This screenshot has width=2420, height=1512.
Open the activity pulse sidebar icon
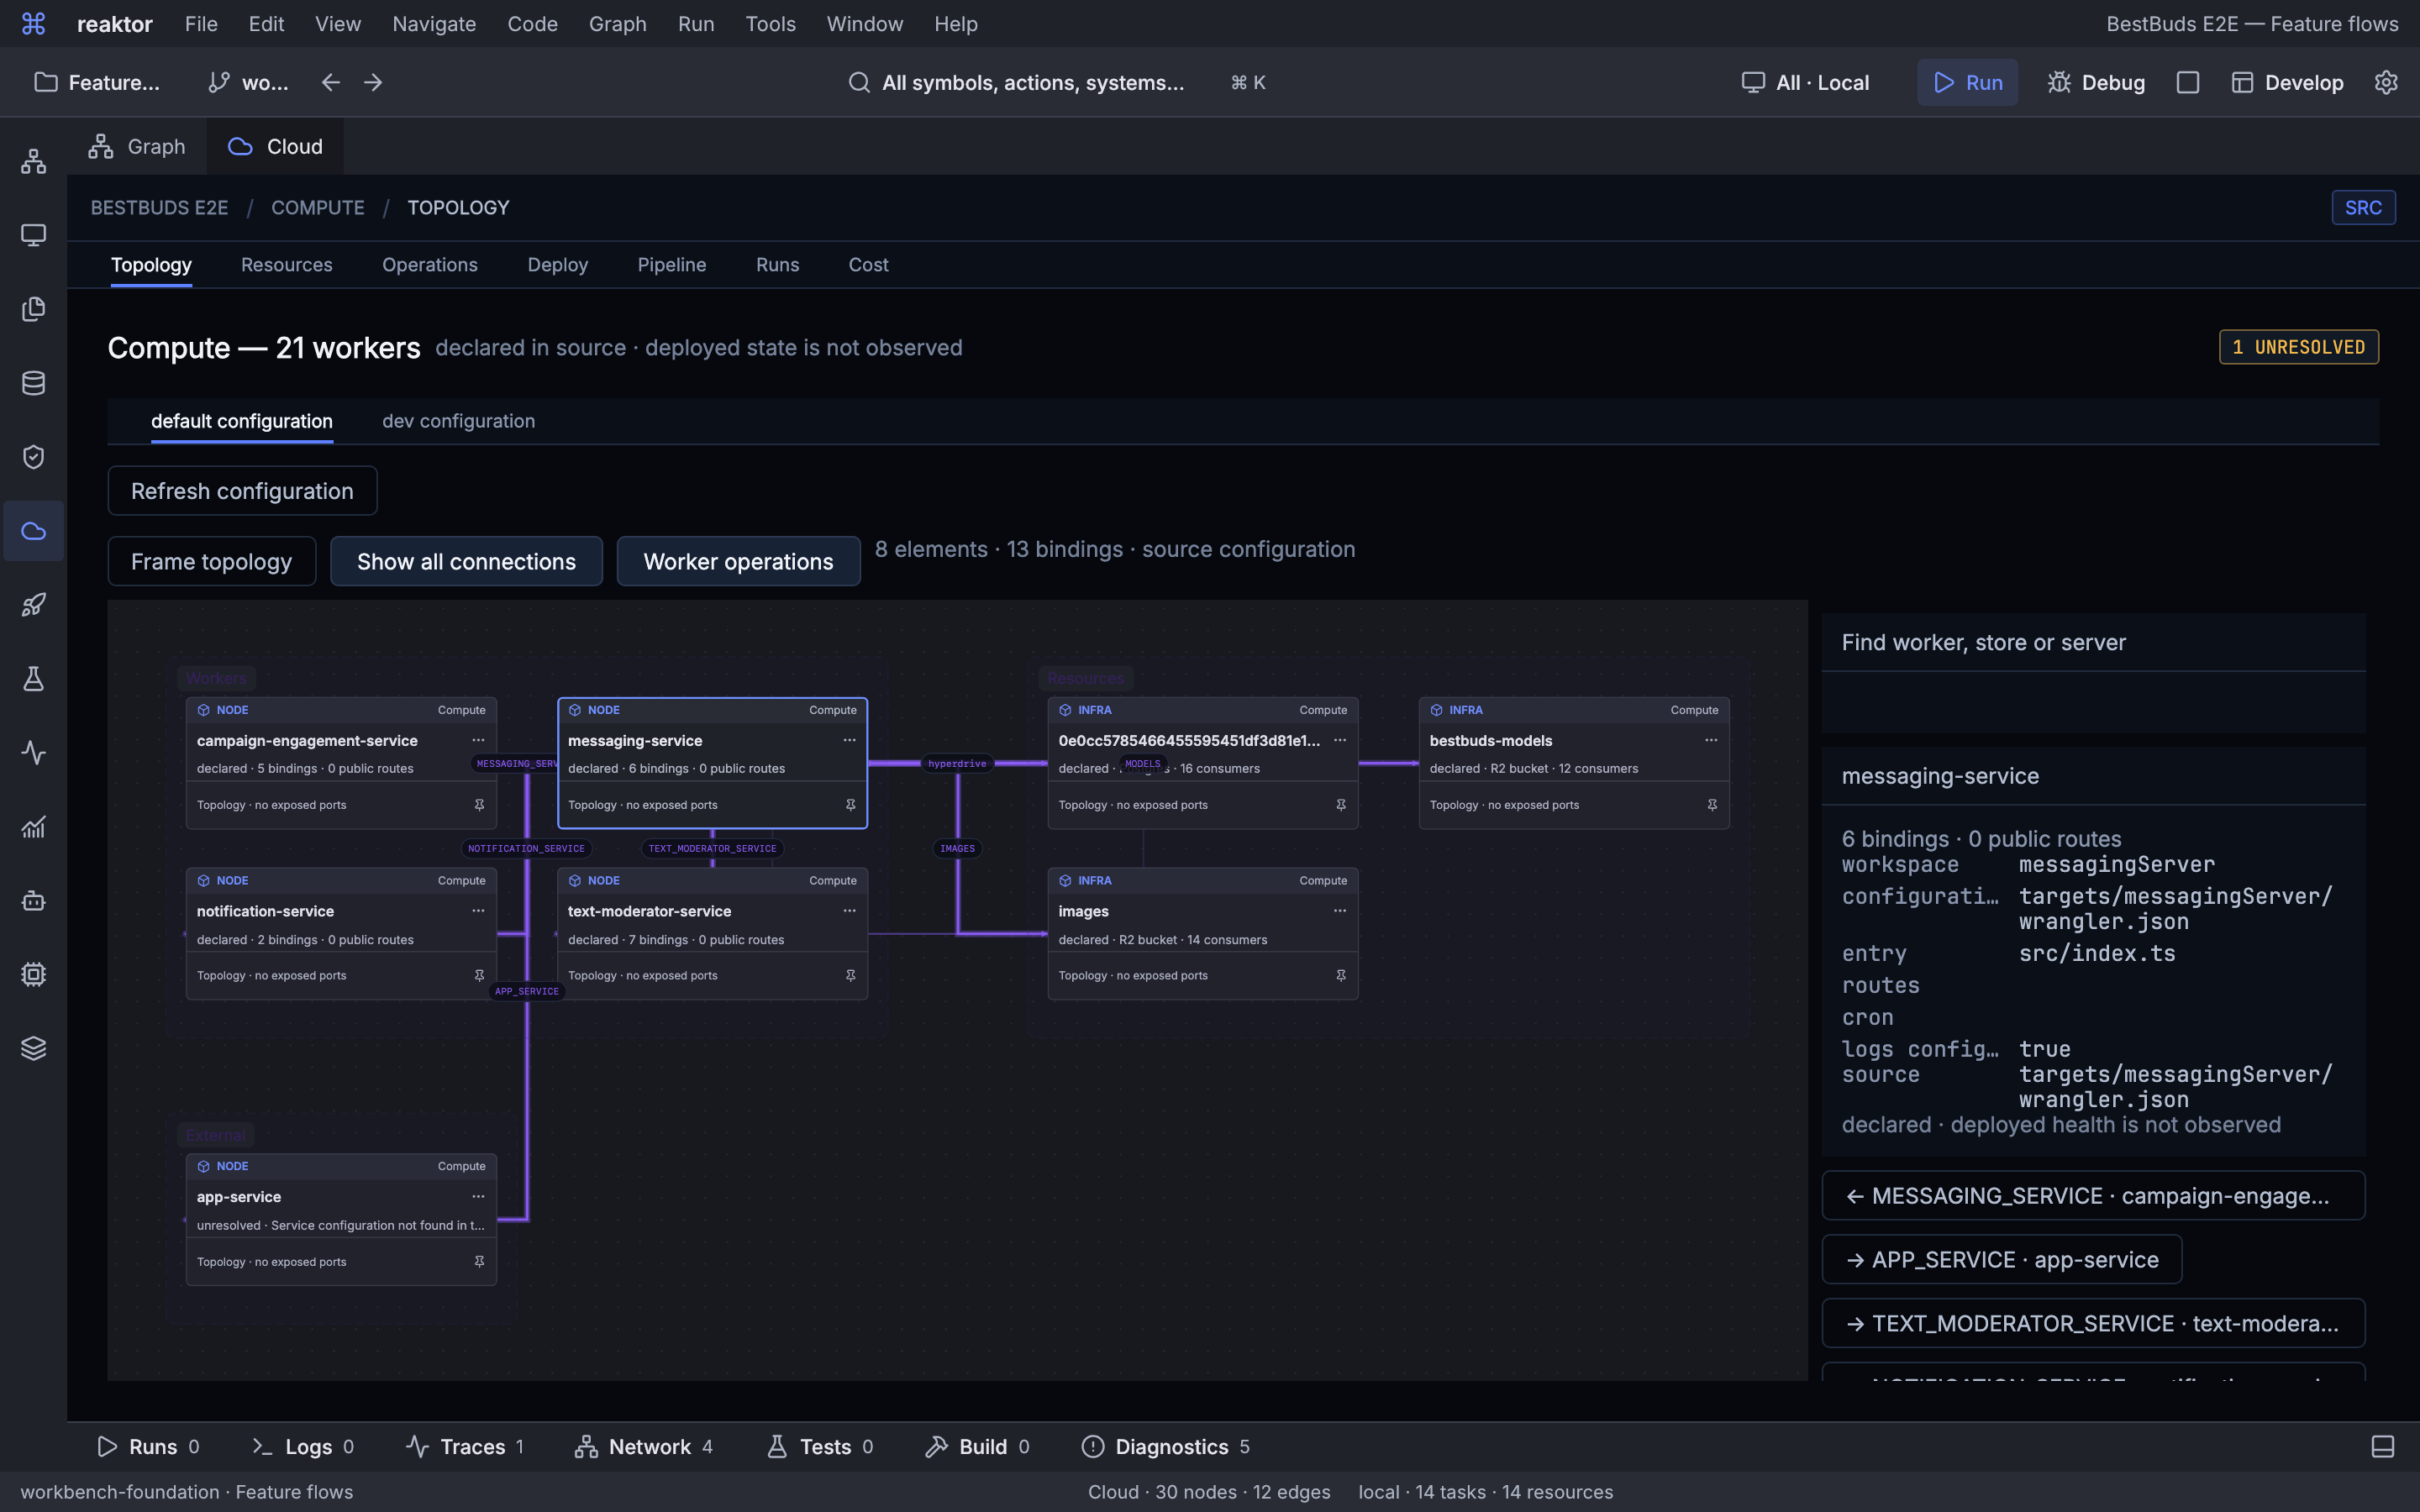[x=33, y=753]
